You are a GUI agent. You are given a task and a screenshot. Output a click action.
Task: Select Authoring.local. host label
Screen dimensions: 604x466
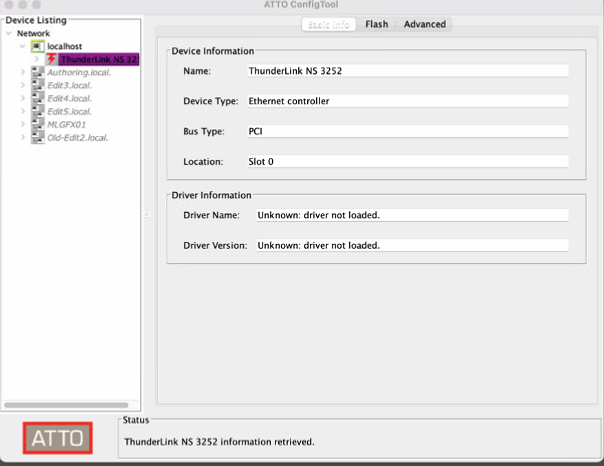coord(79,72)
